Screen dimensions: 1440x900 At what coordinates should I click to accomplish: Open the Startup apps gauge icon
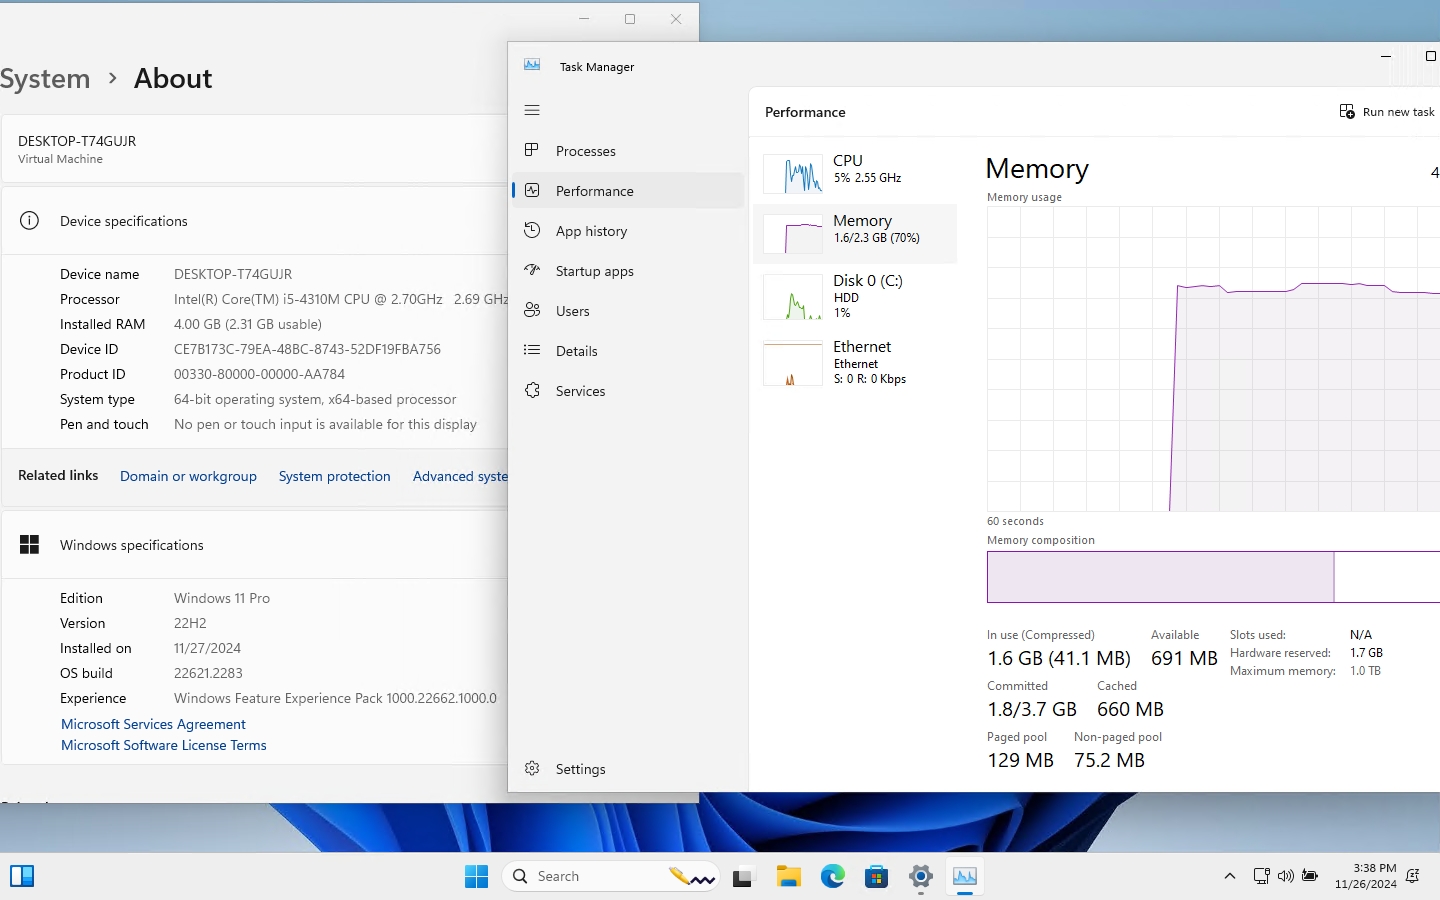[532, 270]
